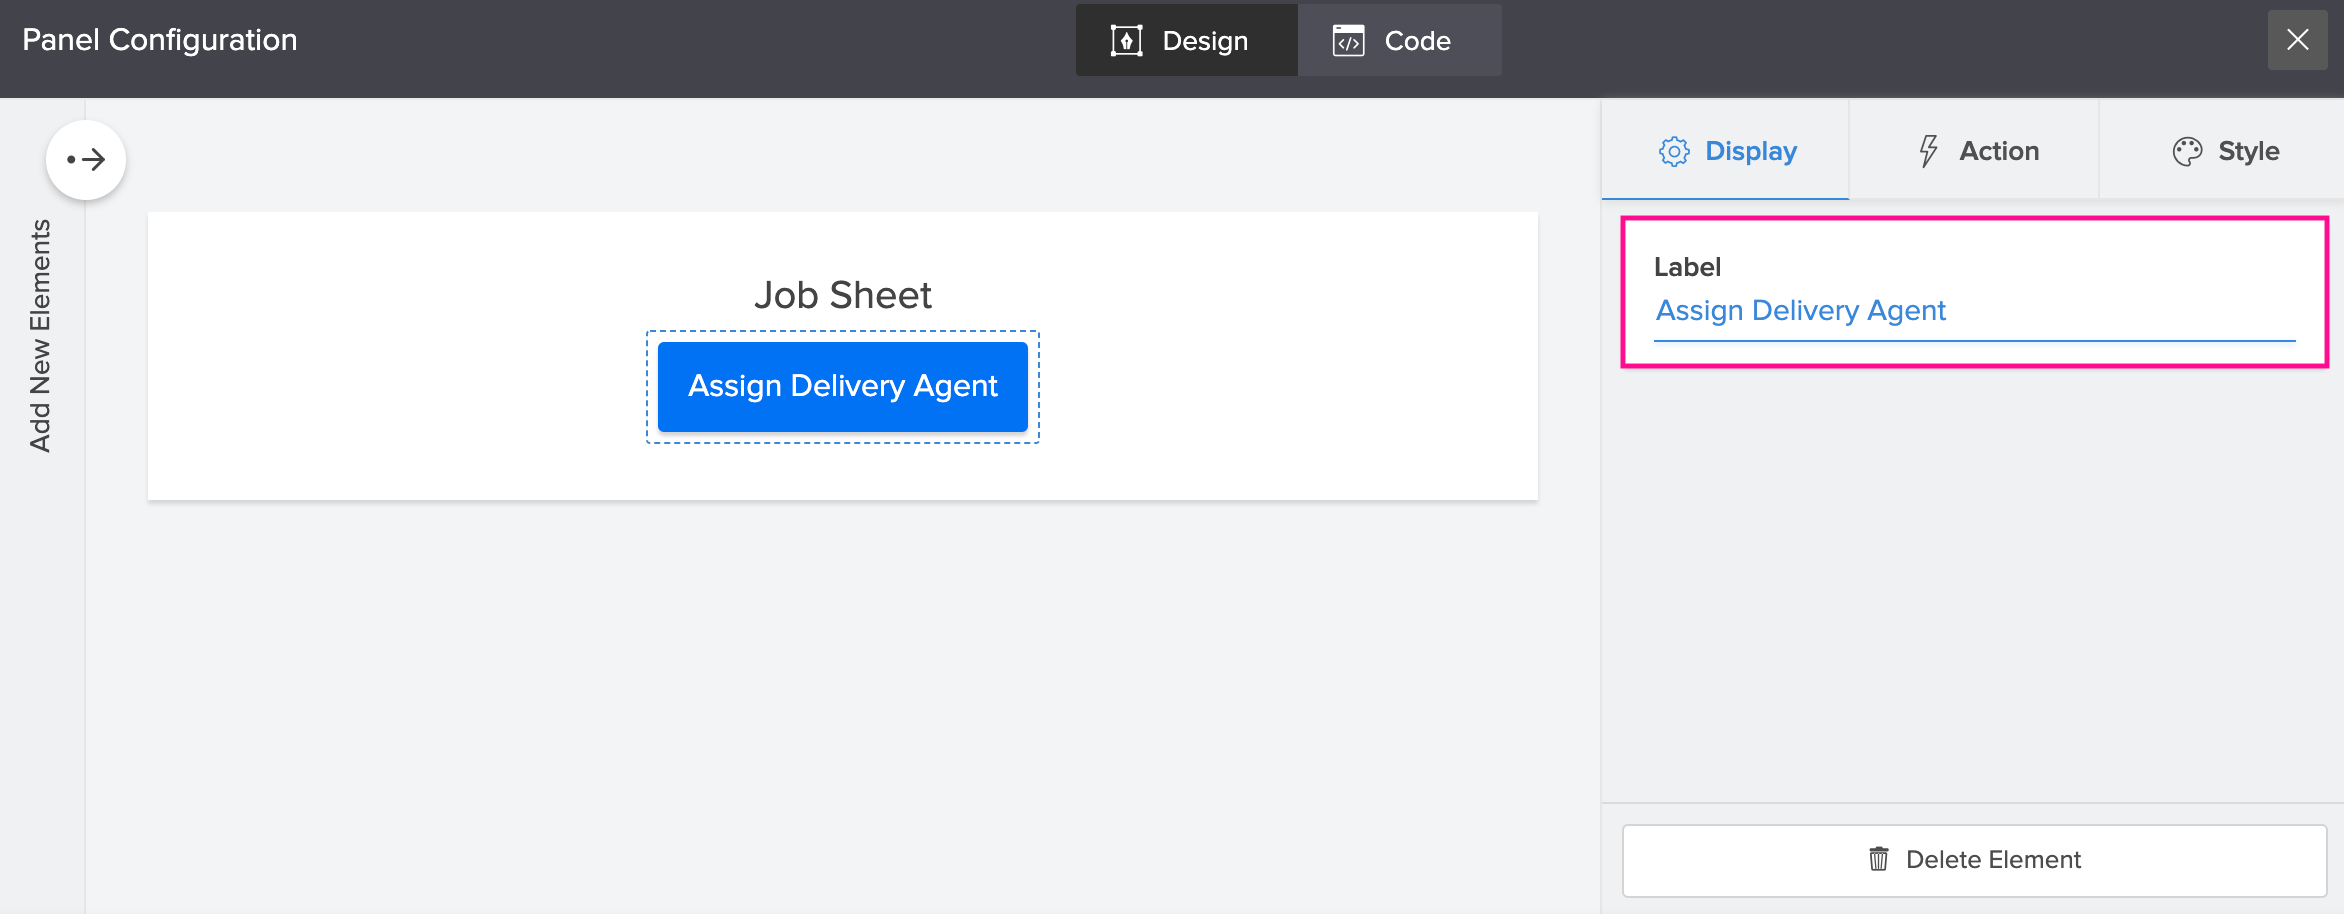Click the Action lightning bolt icon
This screenshot has width=2344, height=914.
(x=1928, y=151)
